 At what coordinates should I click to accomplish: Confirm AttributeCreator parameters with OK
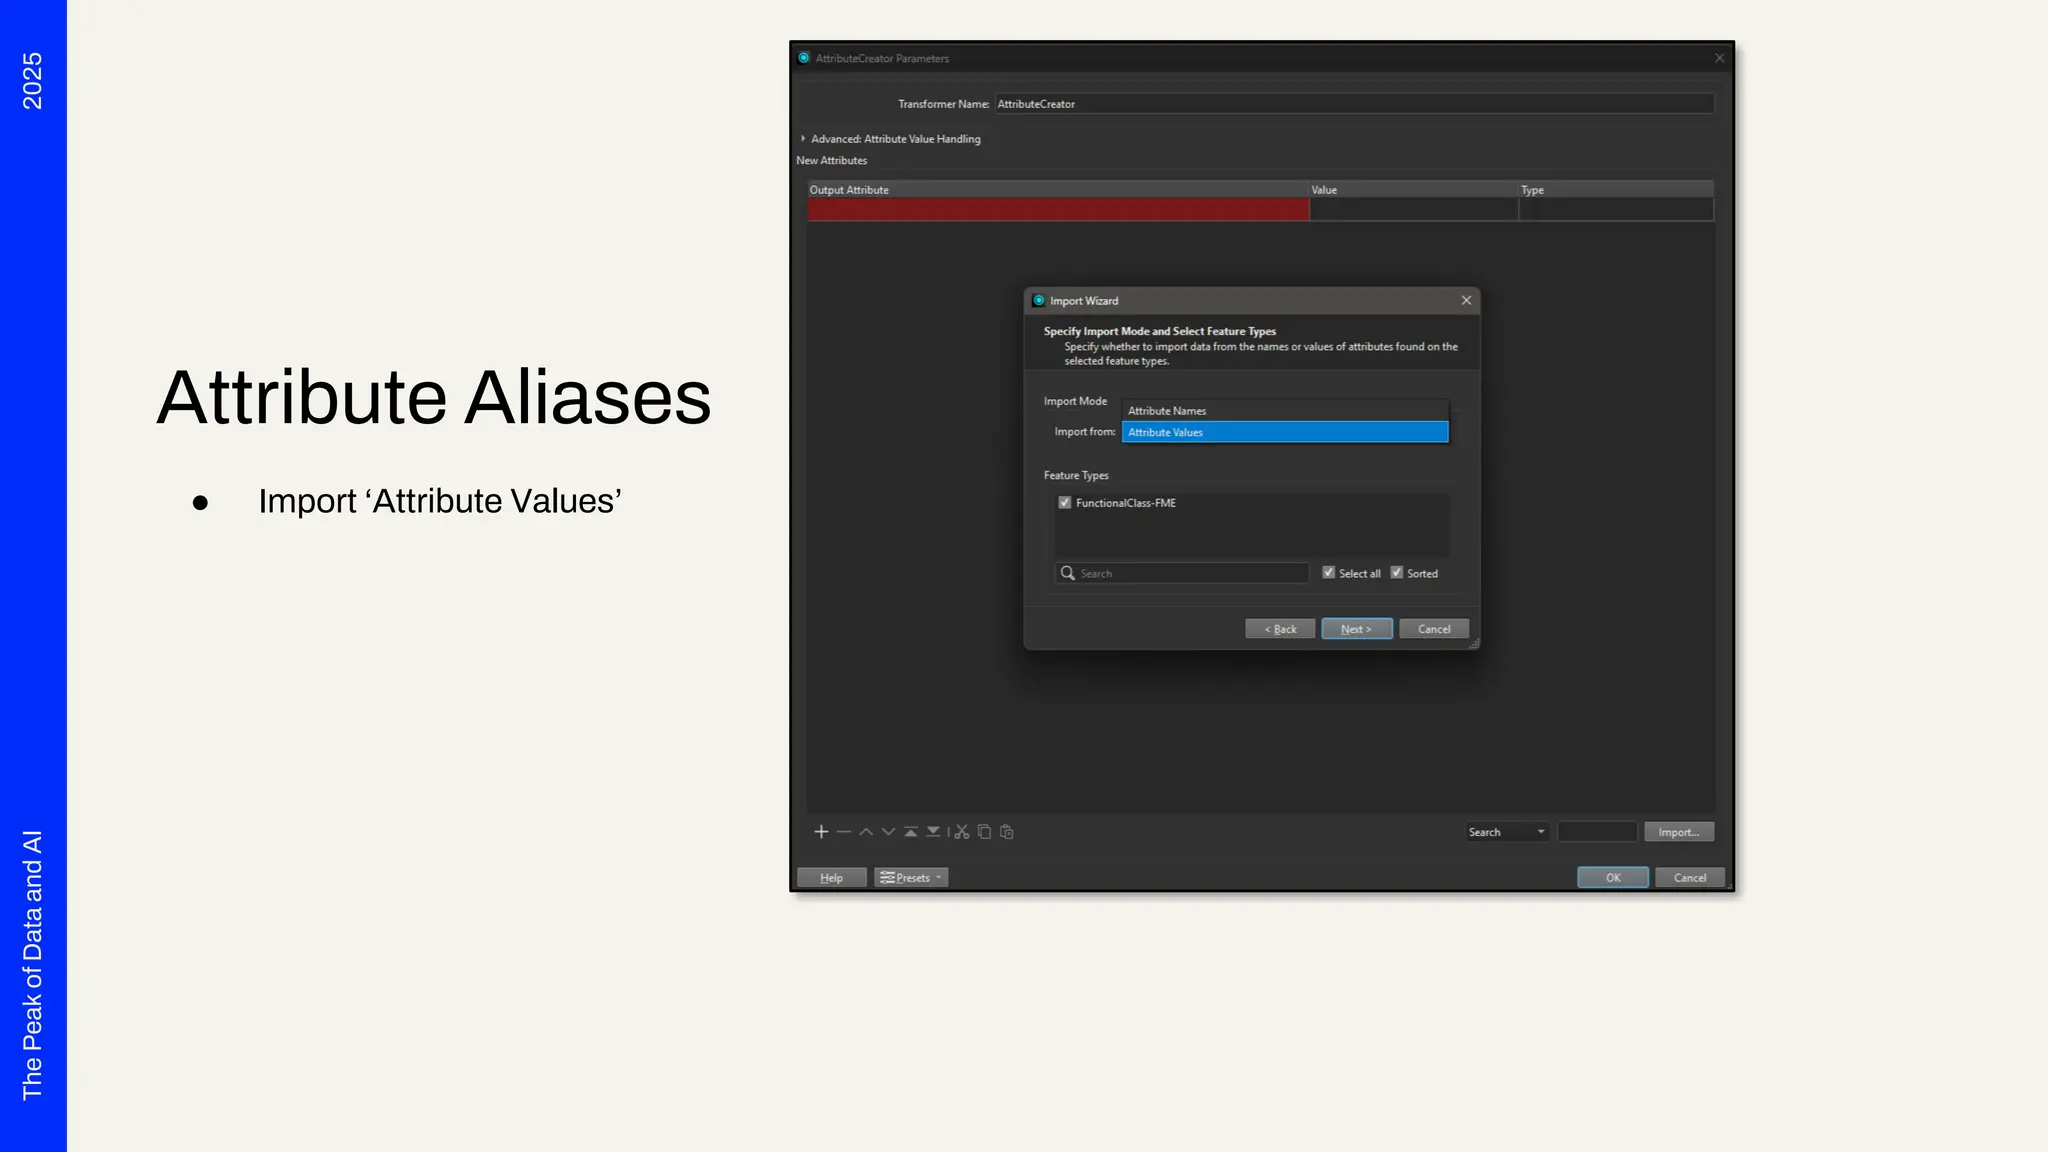click(1613, 878)
